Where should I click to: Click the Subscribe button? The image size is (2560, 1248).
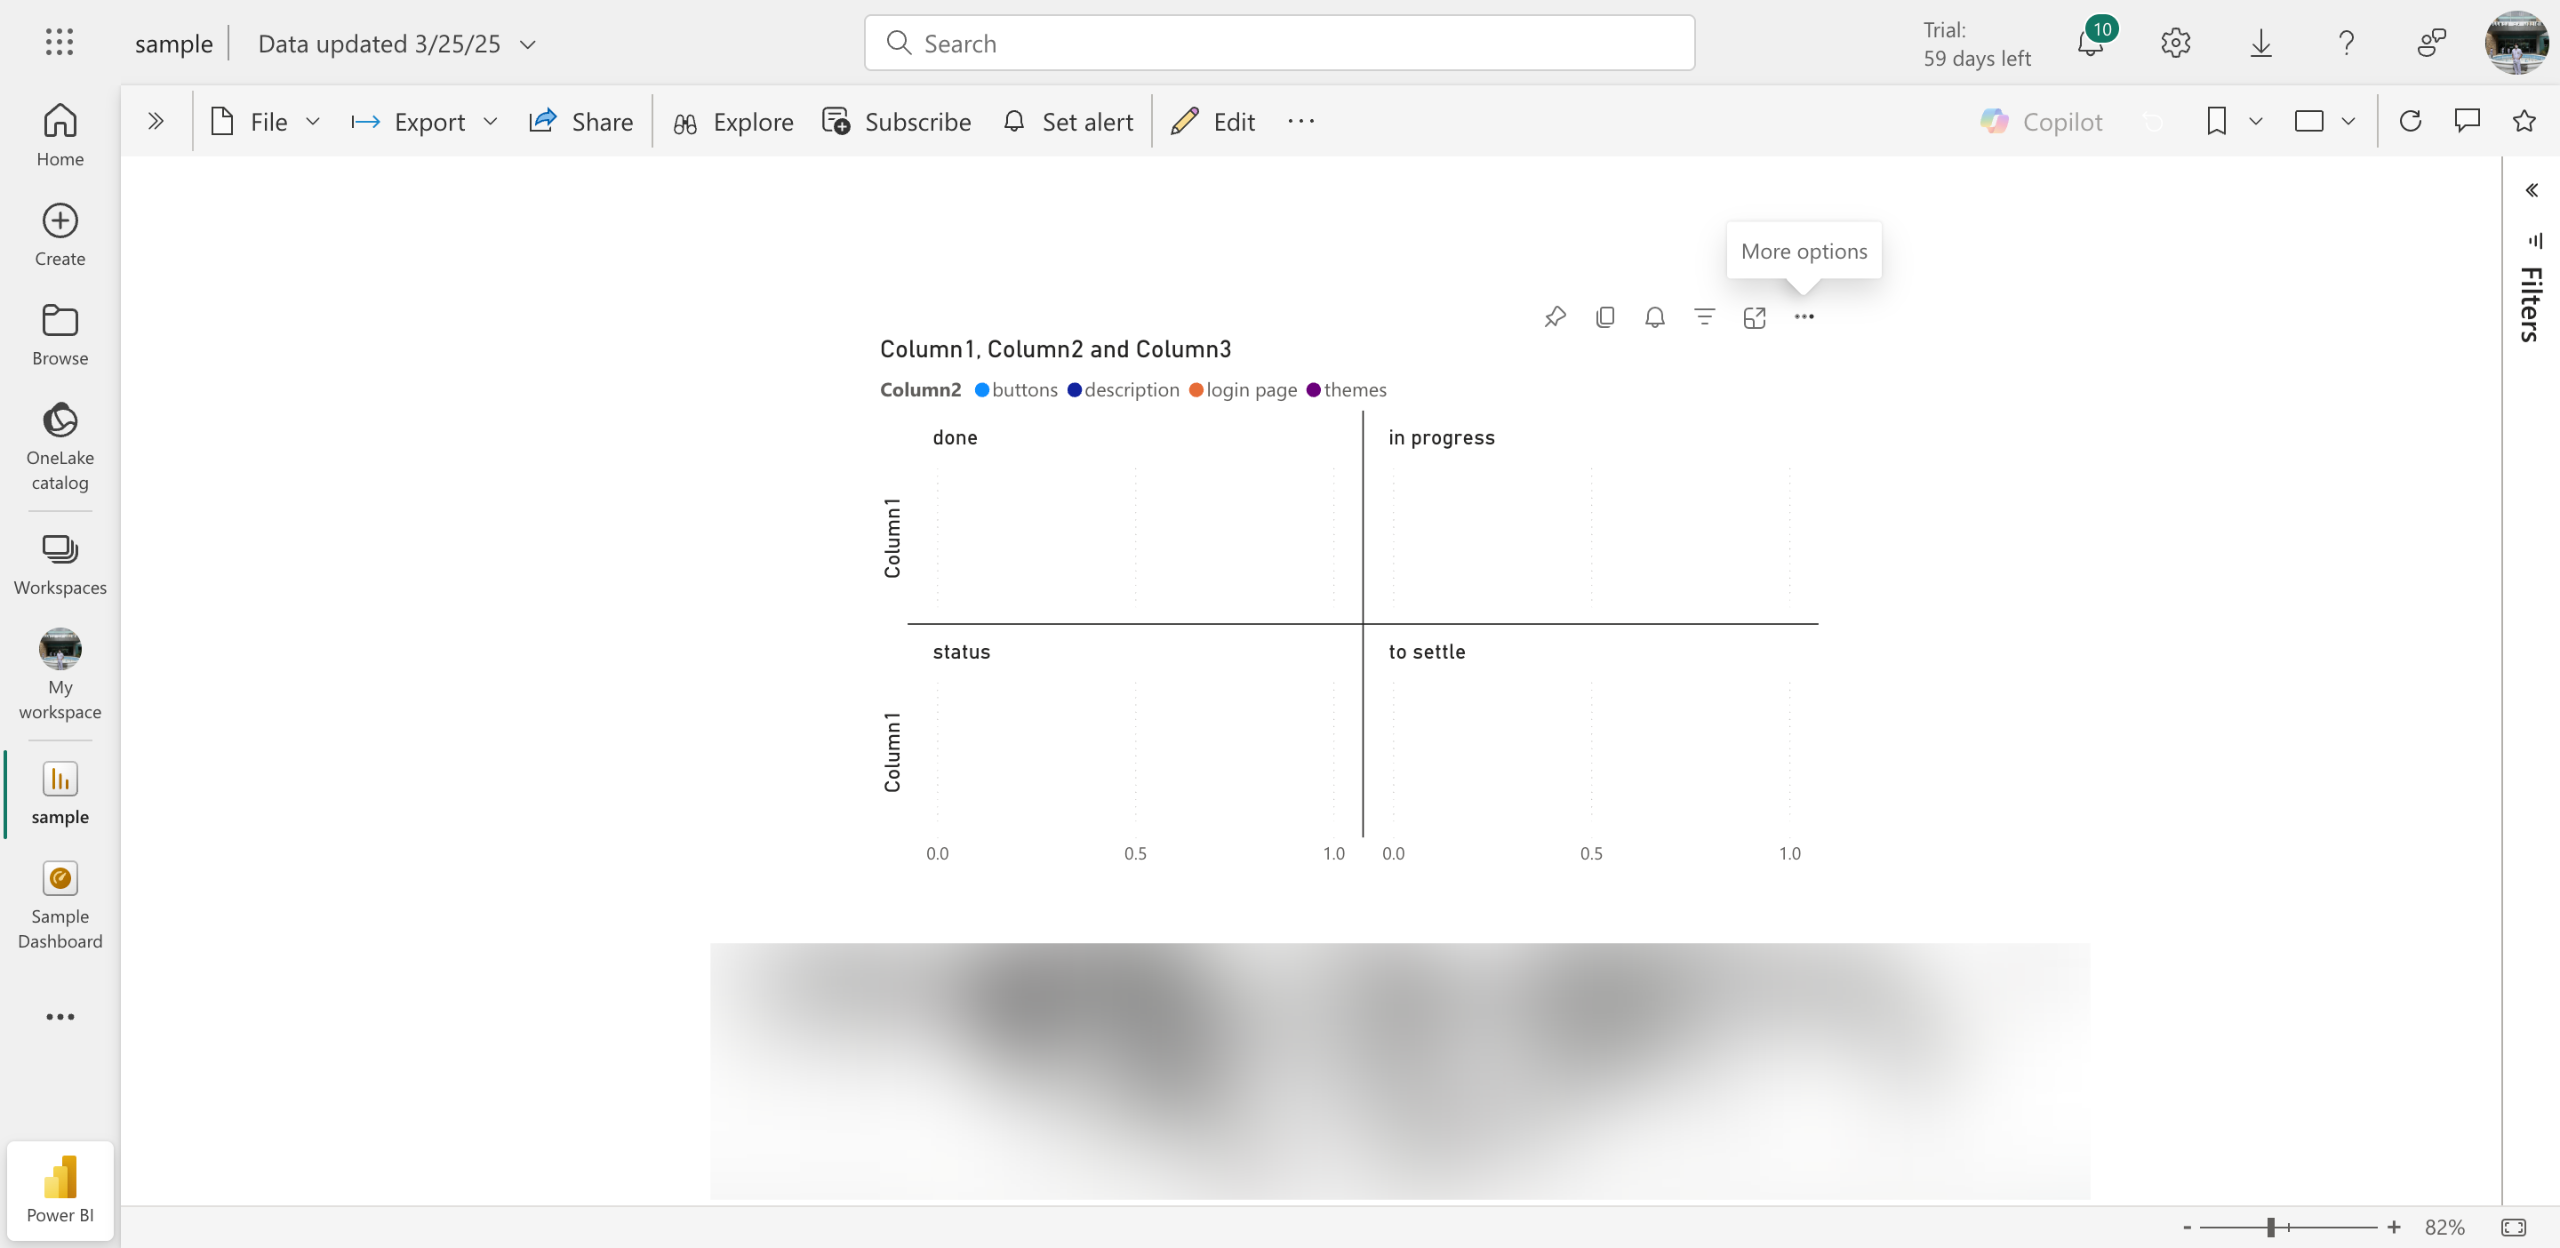pos(896,122)
